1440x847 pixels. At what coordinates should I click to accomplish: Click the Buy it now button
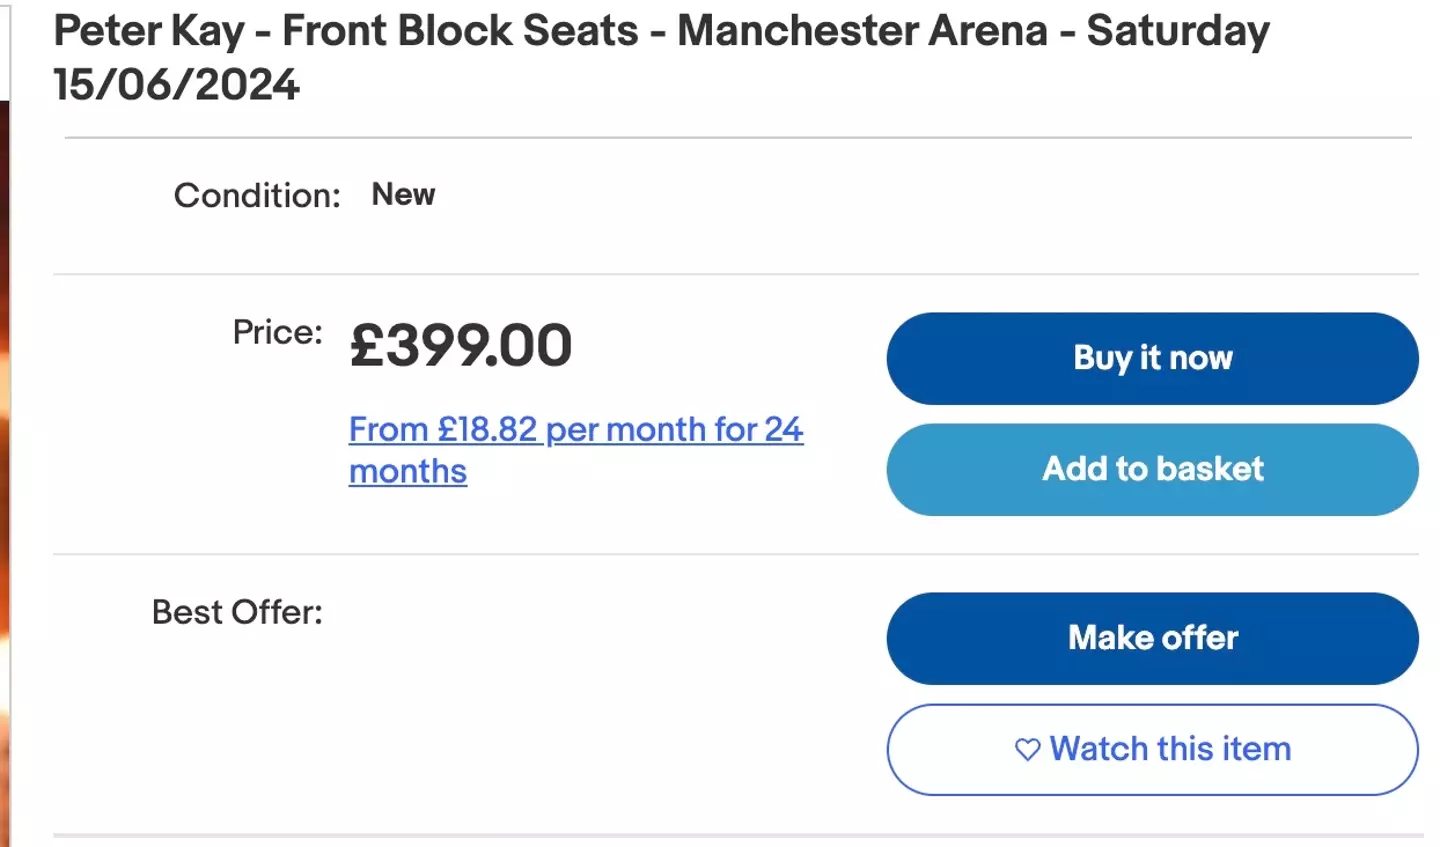coord(1152,358)
